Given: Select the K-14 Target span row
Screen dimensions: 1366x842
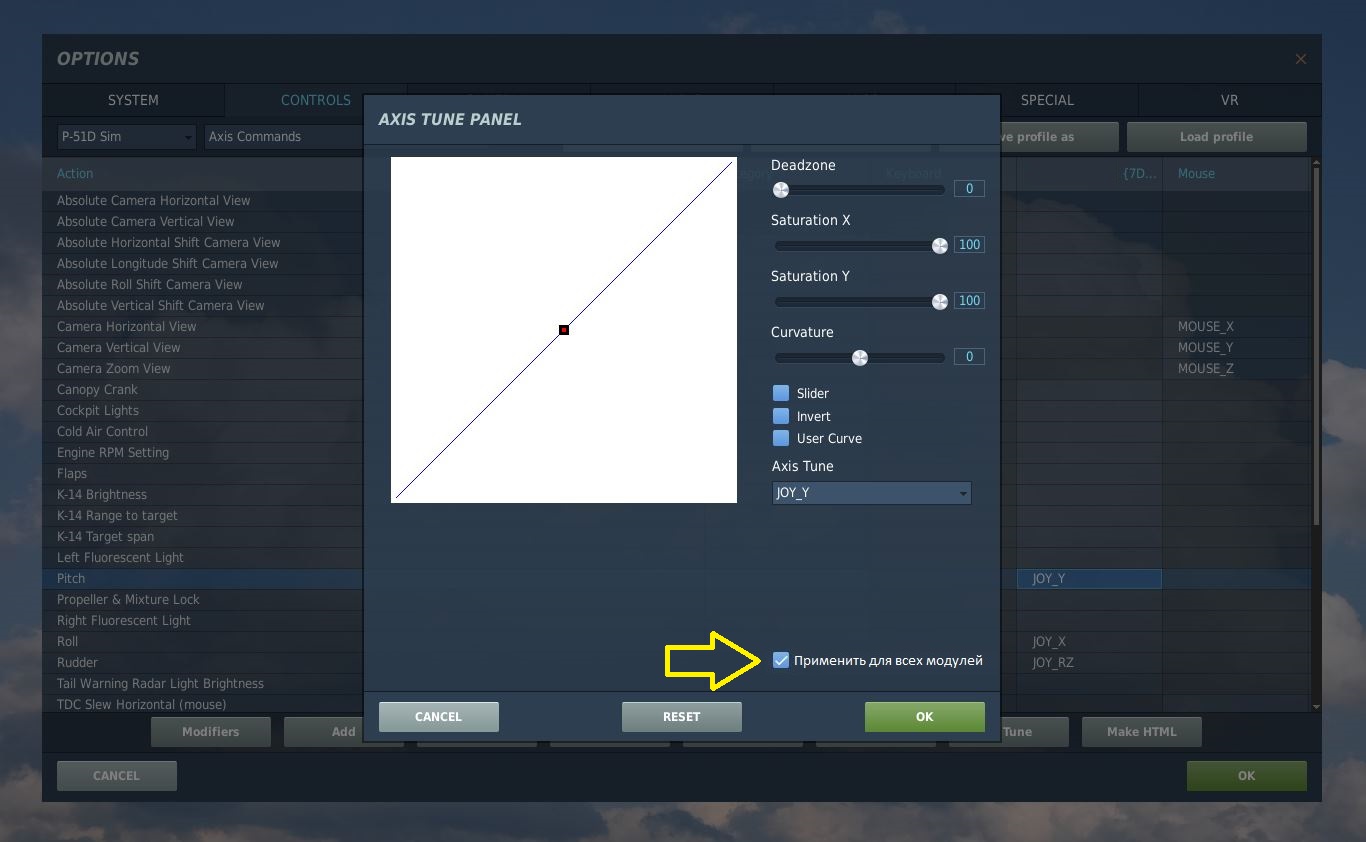Looking at the screenshot, I should tap(202, 536).
